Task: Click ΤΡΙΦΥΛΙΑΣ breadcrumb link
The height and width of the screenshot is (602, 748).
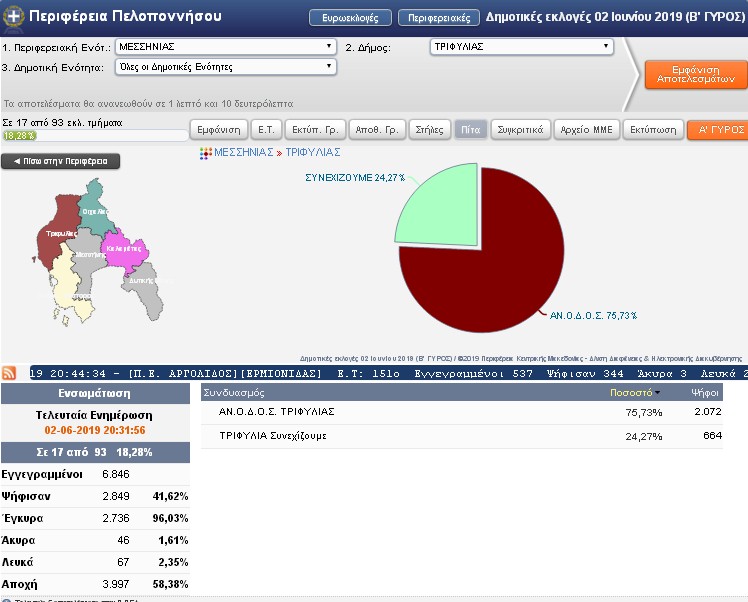Action: pos(313,153)
